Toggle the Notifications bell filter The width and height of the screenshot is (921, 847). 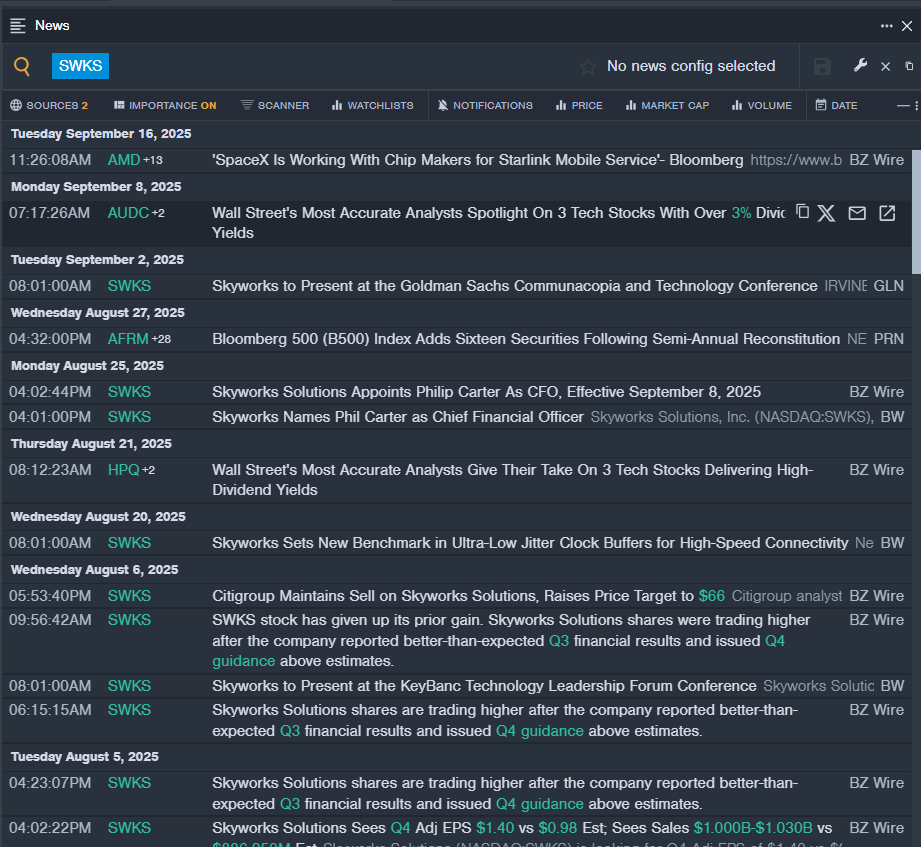click(x=486, y=105)
